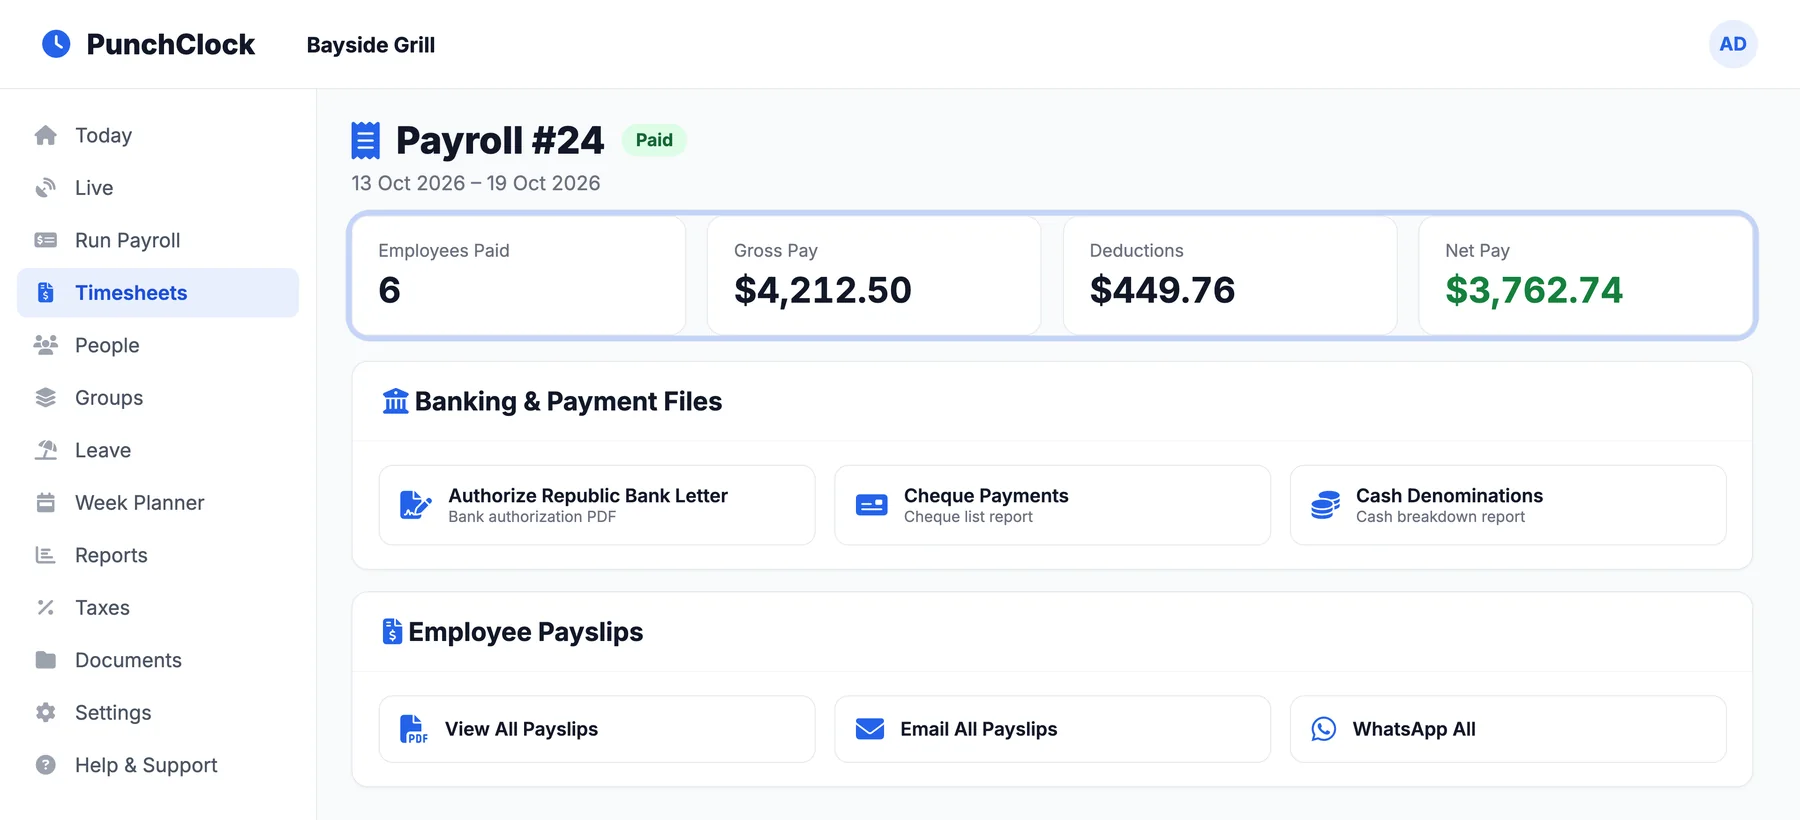Click the Deductions $449.76 card
Image resolution: width=1800 pixels, height=820 pixels.
pyautogui.click(x=1230, y=276)
